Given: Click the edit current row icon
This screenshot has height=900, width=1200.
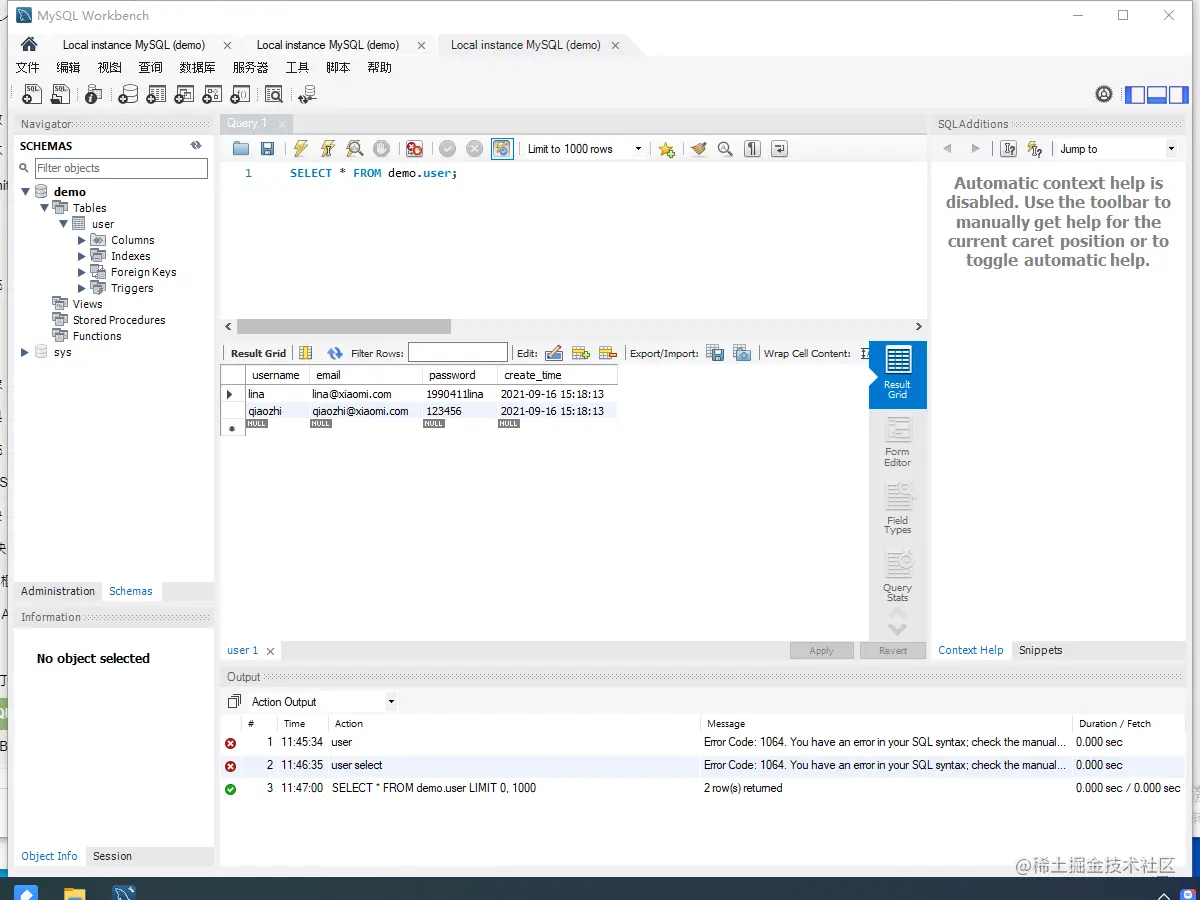Looking at the screenshot, I should pos(553,353).
